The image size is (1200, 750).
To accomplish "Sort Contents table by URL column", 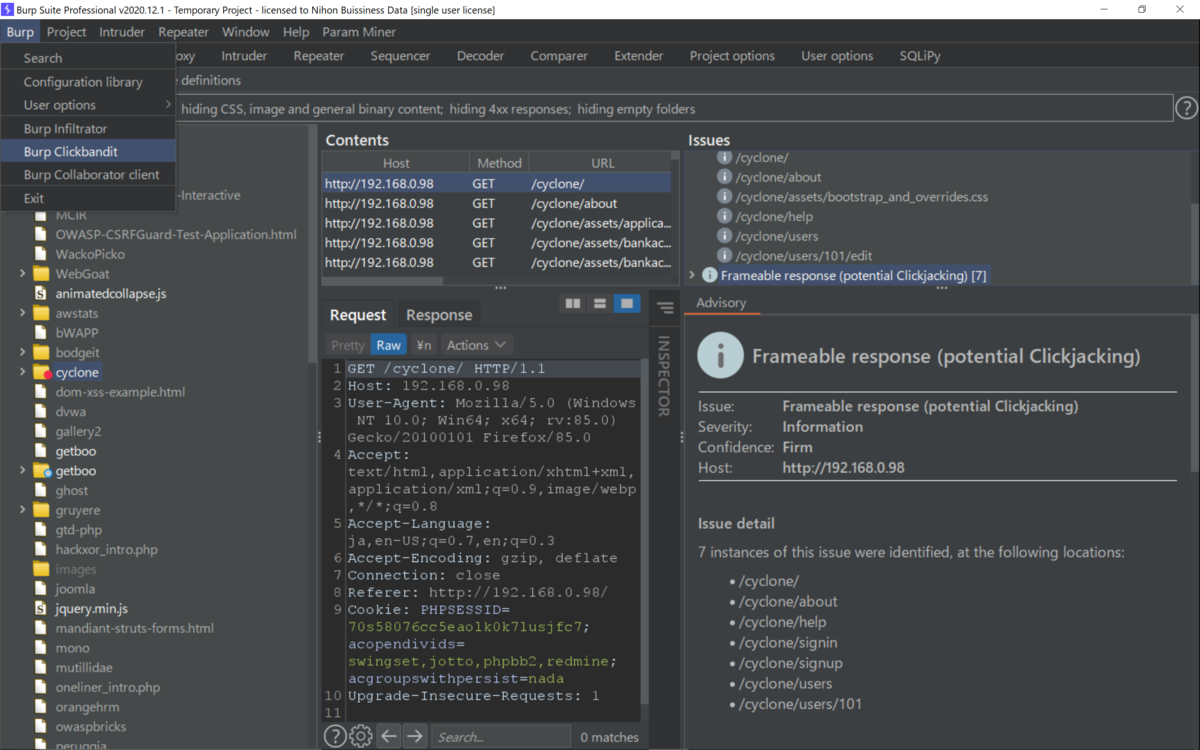I will tap(603, 163).
